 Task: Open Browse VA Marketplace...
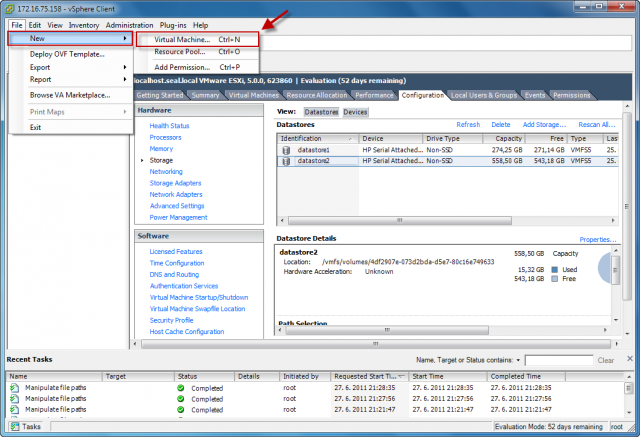(70, 95)
